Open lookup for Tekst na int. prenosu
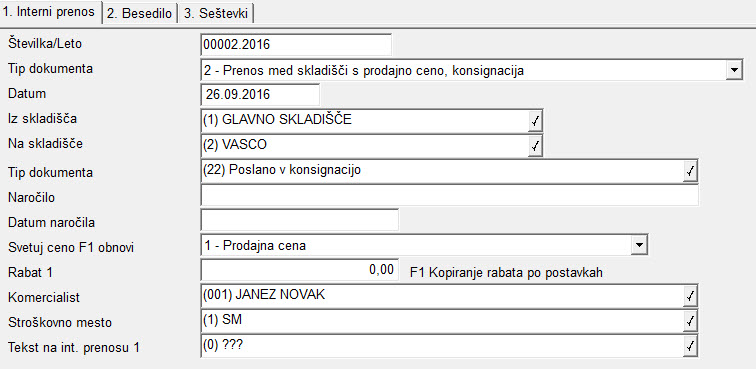 (x=690, y=346)
